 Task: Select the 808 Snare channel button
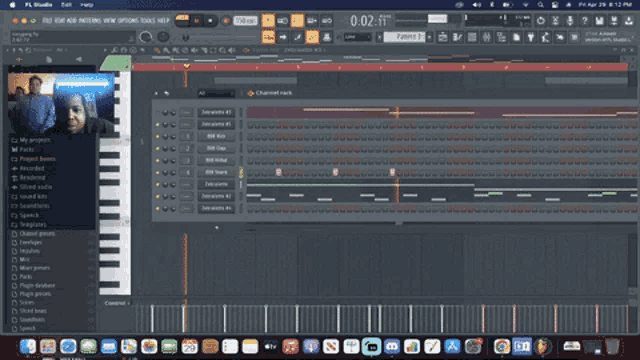pyautogui.click(x=216, y=172)
